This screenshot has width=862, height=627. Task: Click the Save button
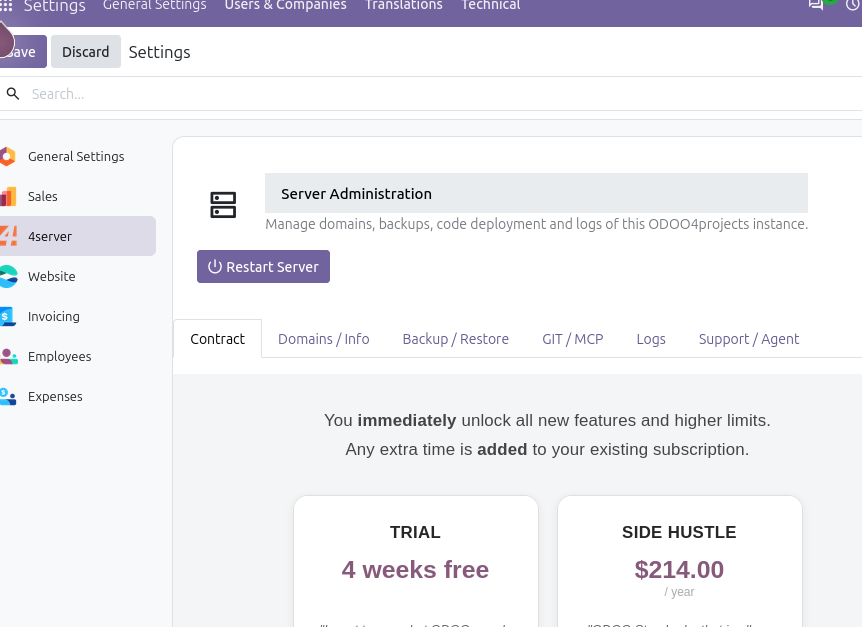[x=23, y=52]
